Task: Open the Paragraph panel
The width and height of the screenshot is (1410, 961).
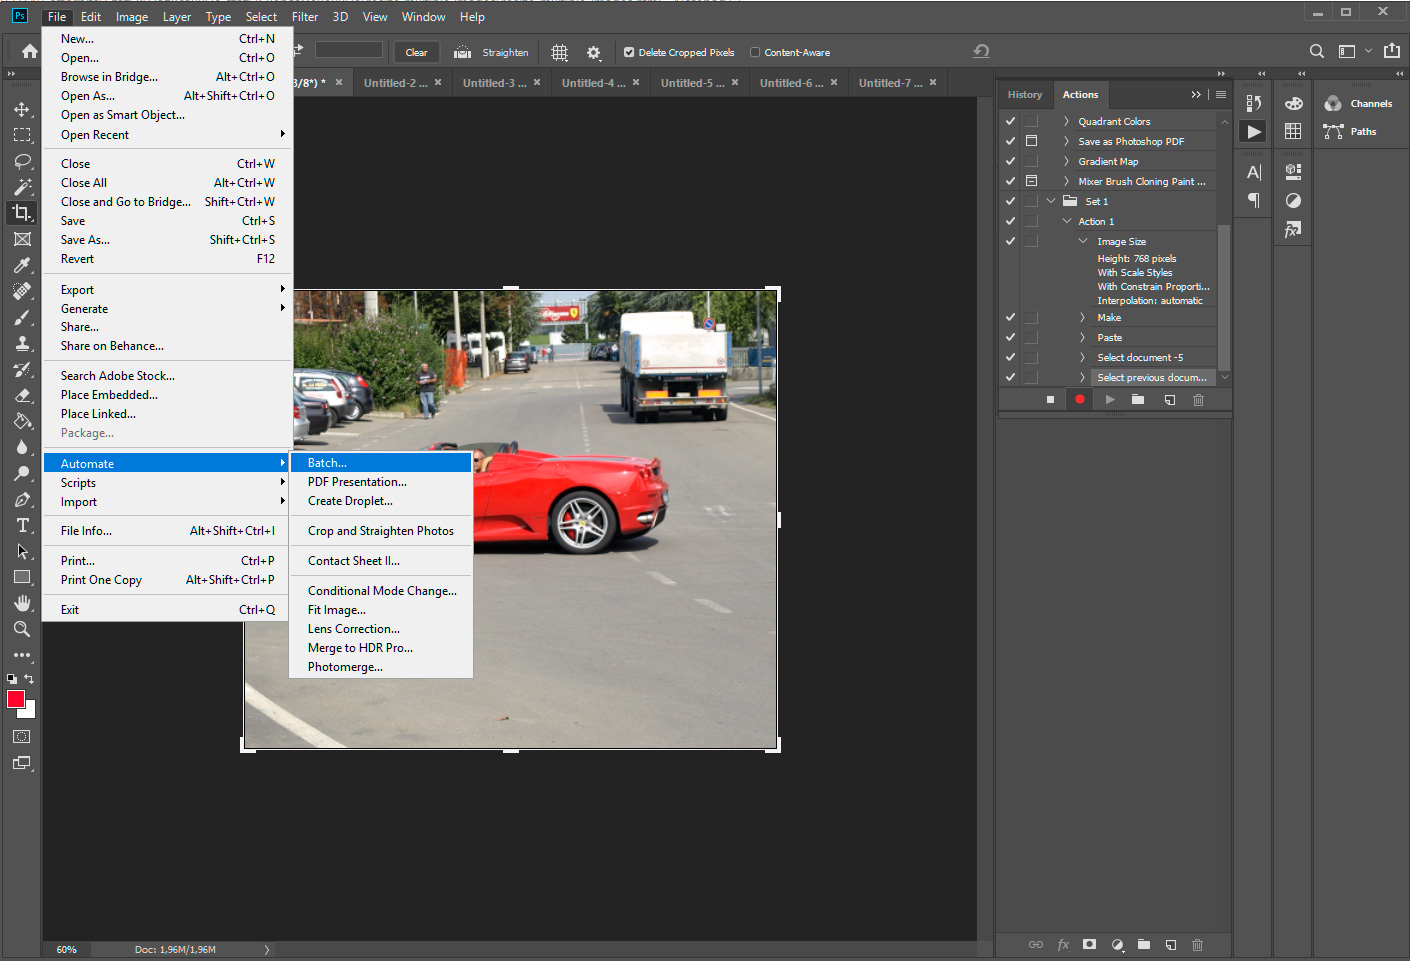Action: 1253,201
